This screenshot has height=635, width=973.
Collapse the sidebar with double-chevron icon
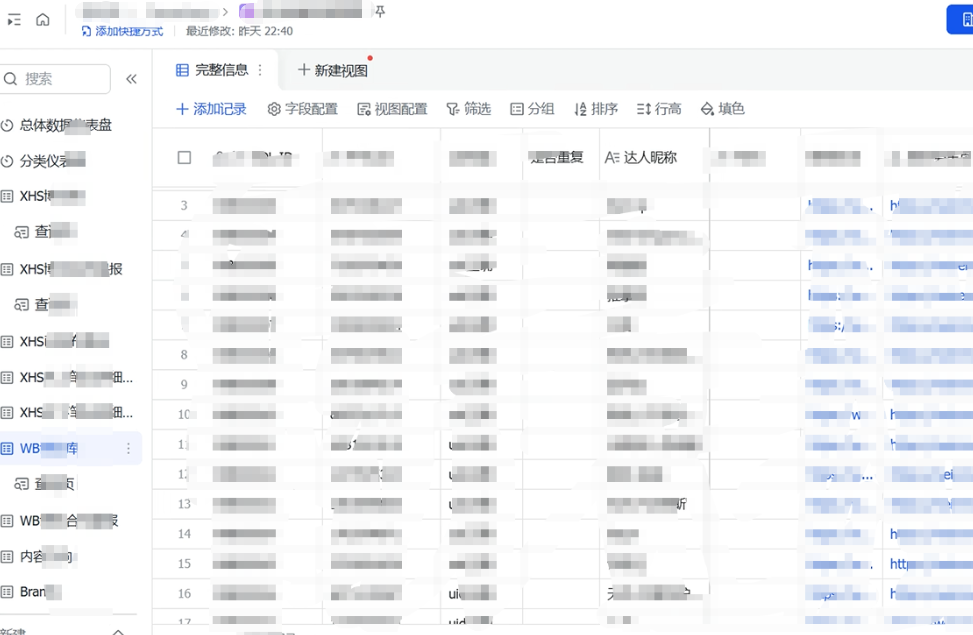(132, 79)
